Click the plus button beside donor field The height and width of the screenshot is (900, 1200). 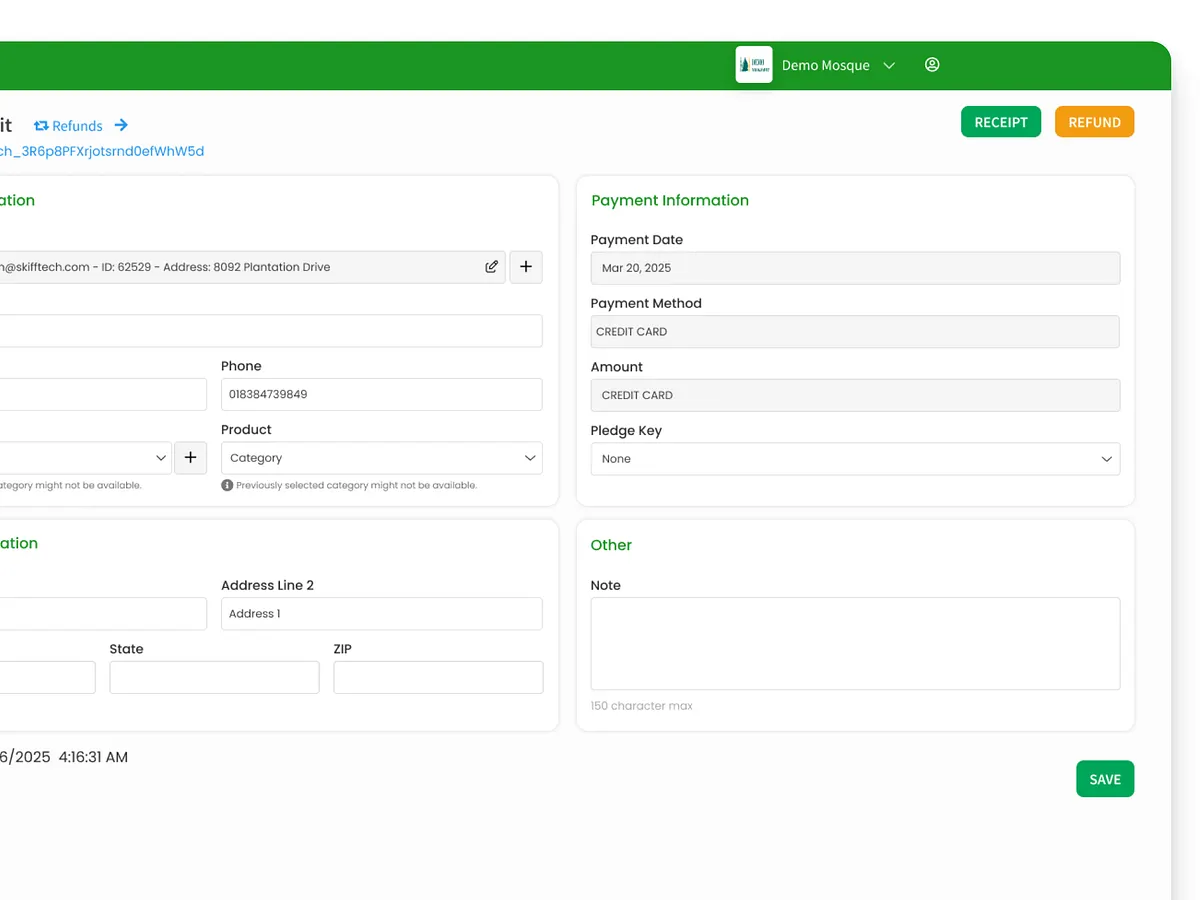click(526, 267)
